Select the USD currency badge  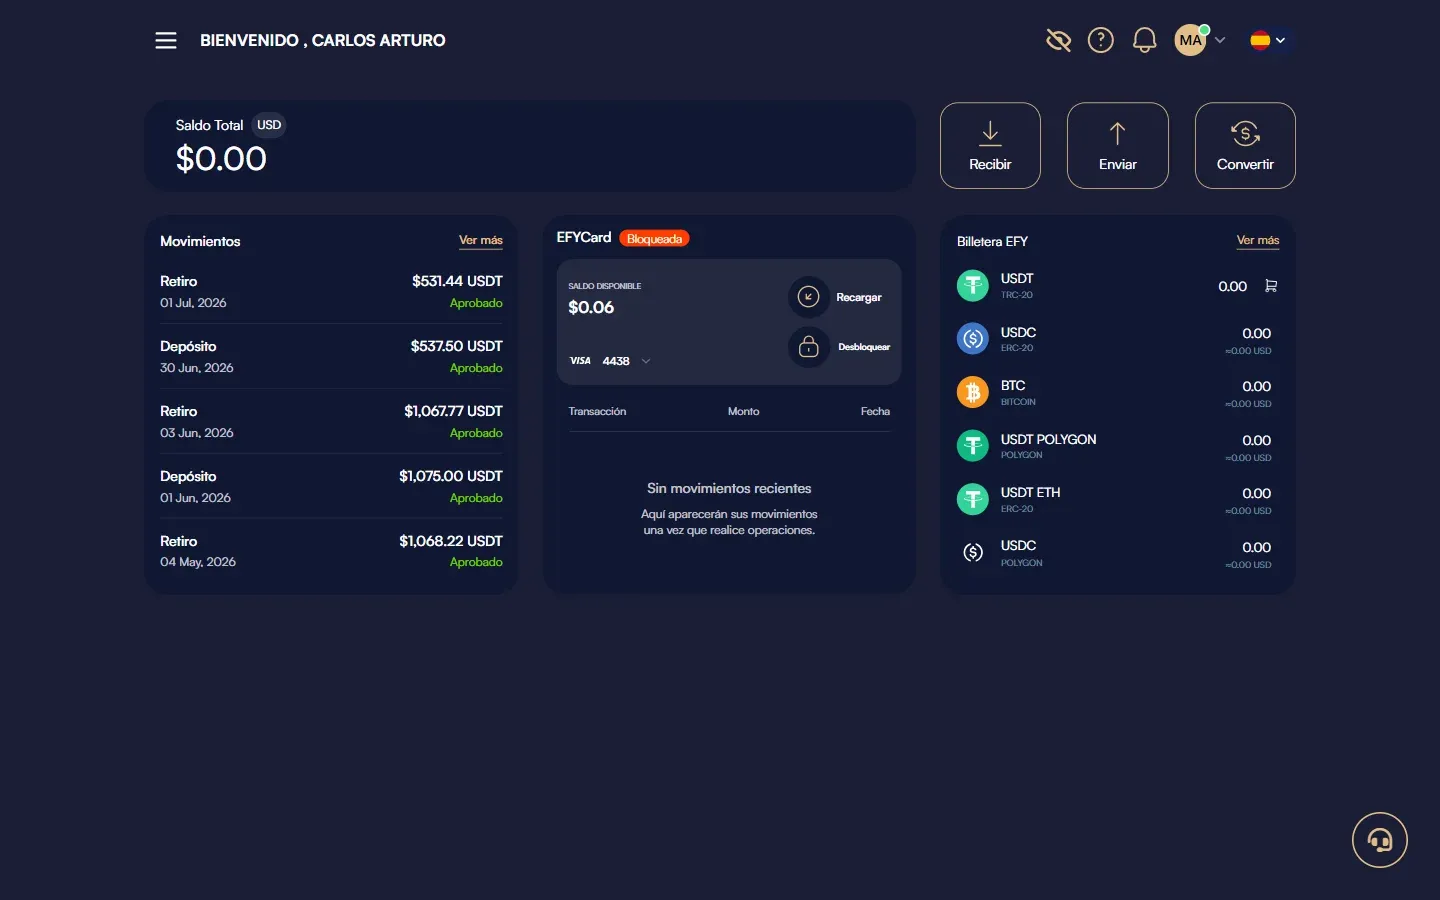coord(269,125)
